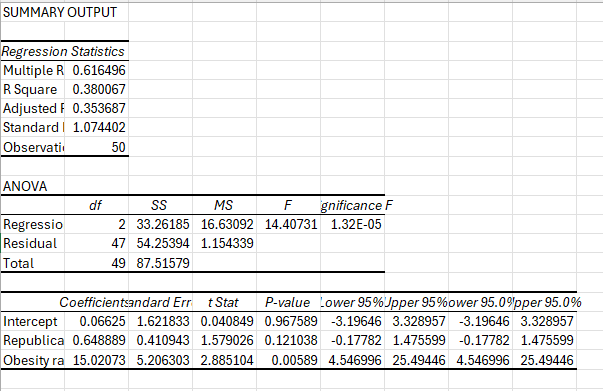Select the Obesity rate row label
This screenshot has height=391, width=603.
point(33,360)
